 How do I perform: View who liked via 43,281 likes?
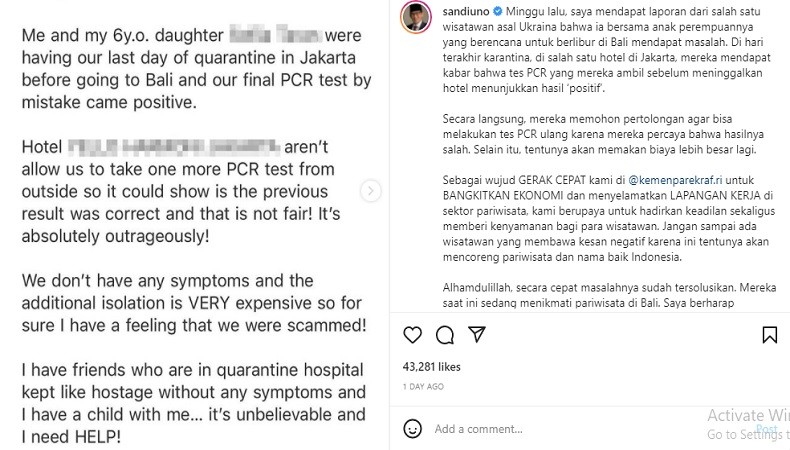(431, 367)
